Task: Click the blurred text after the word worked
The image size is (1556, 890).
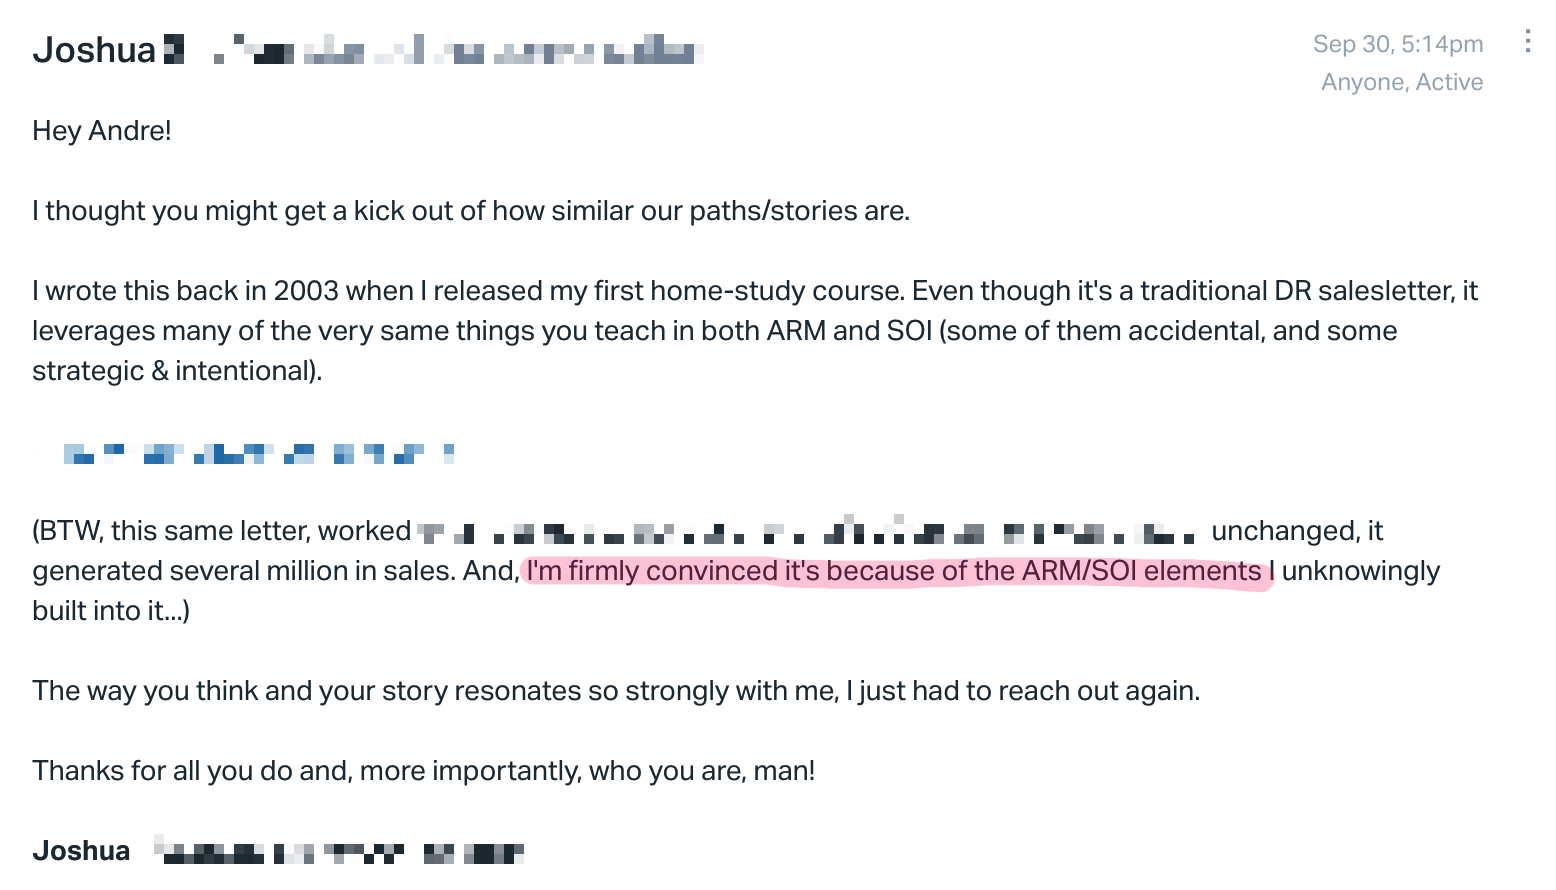Action: click(808, 531)
